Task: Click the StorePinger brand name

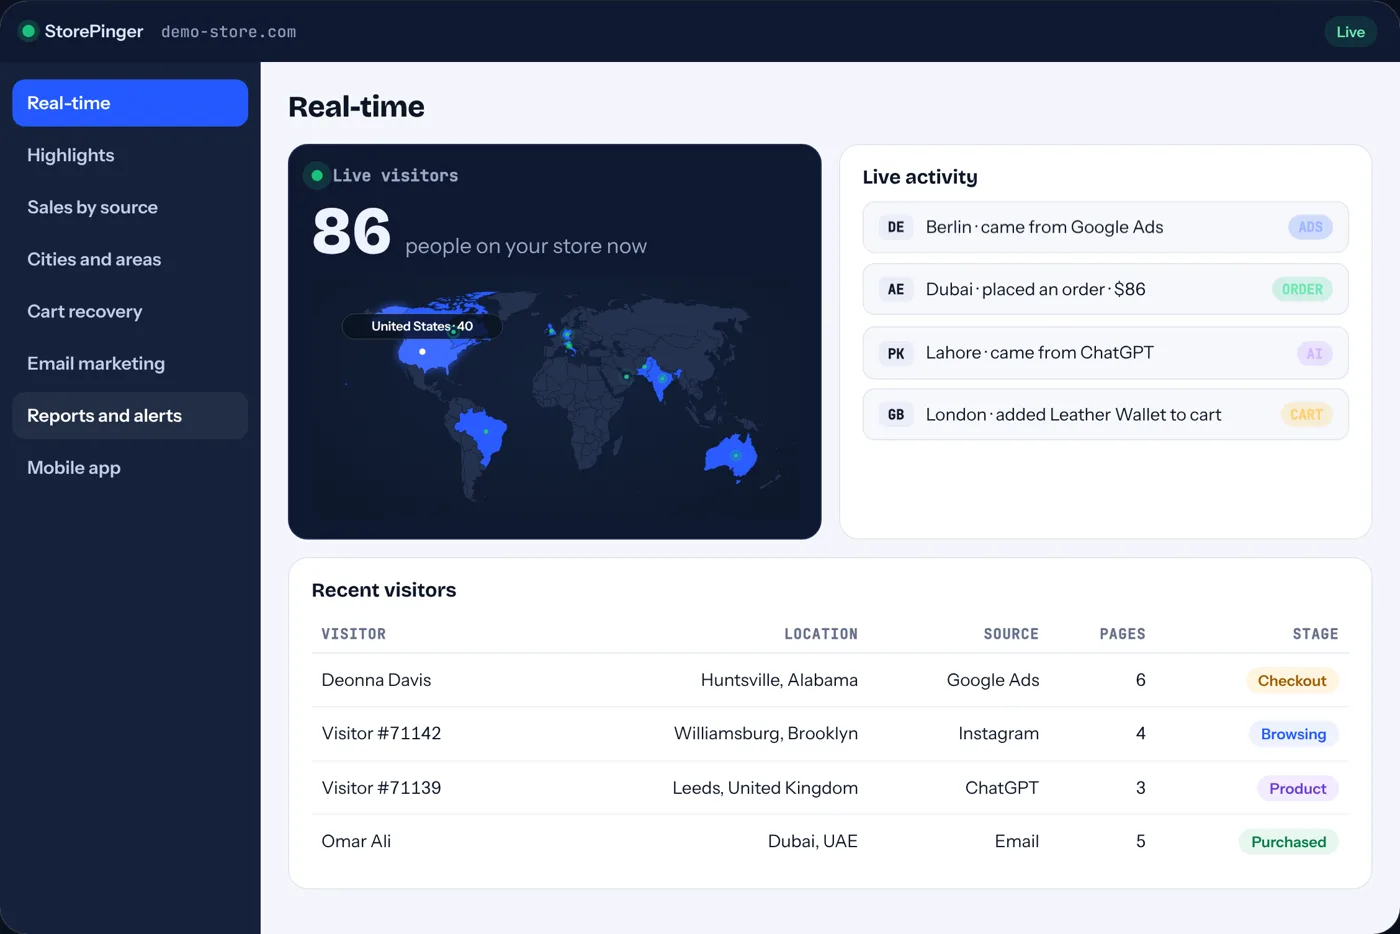Action: click(x=94, y=31)
